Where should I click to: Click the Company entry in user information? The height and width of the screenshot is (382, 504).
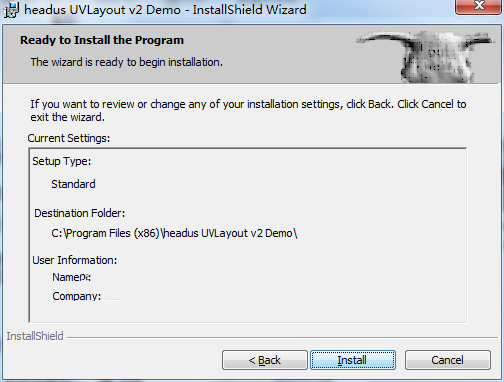77,296
